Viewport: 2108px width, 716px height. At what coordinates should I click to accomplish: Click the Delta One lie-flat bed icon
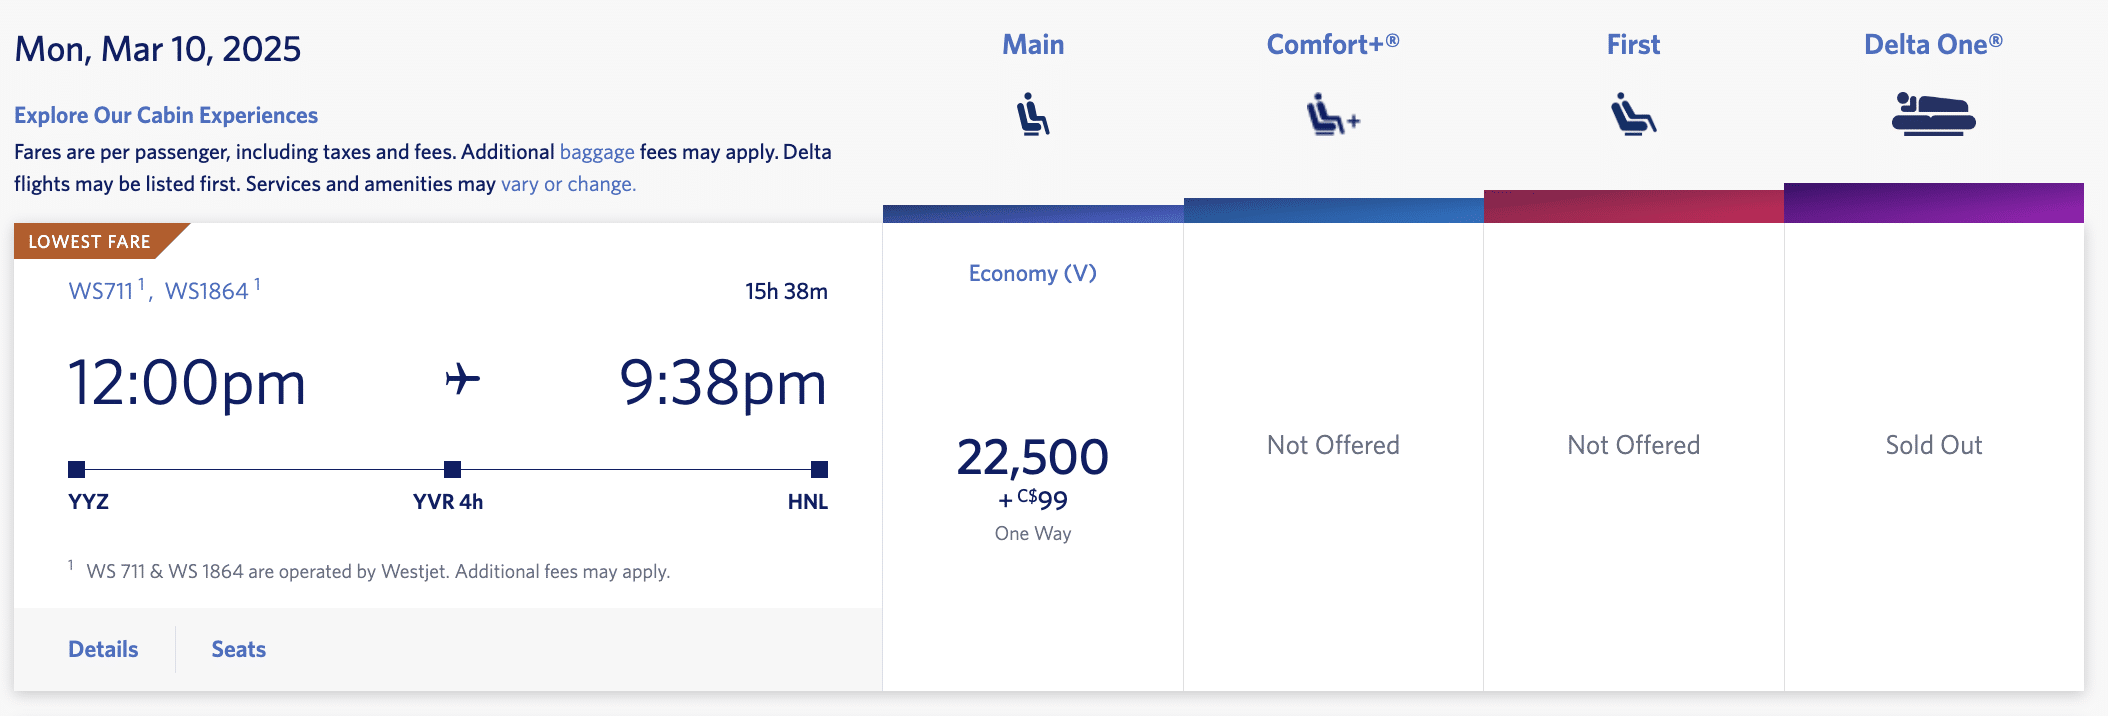click(x=1933, y=114)
